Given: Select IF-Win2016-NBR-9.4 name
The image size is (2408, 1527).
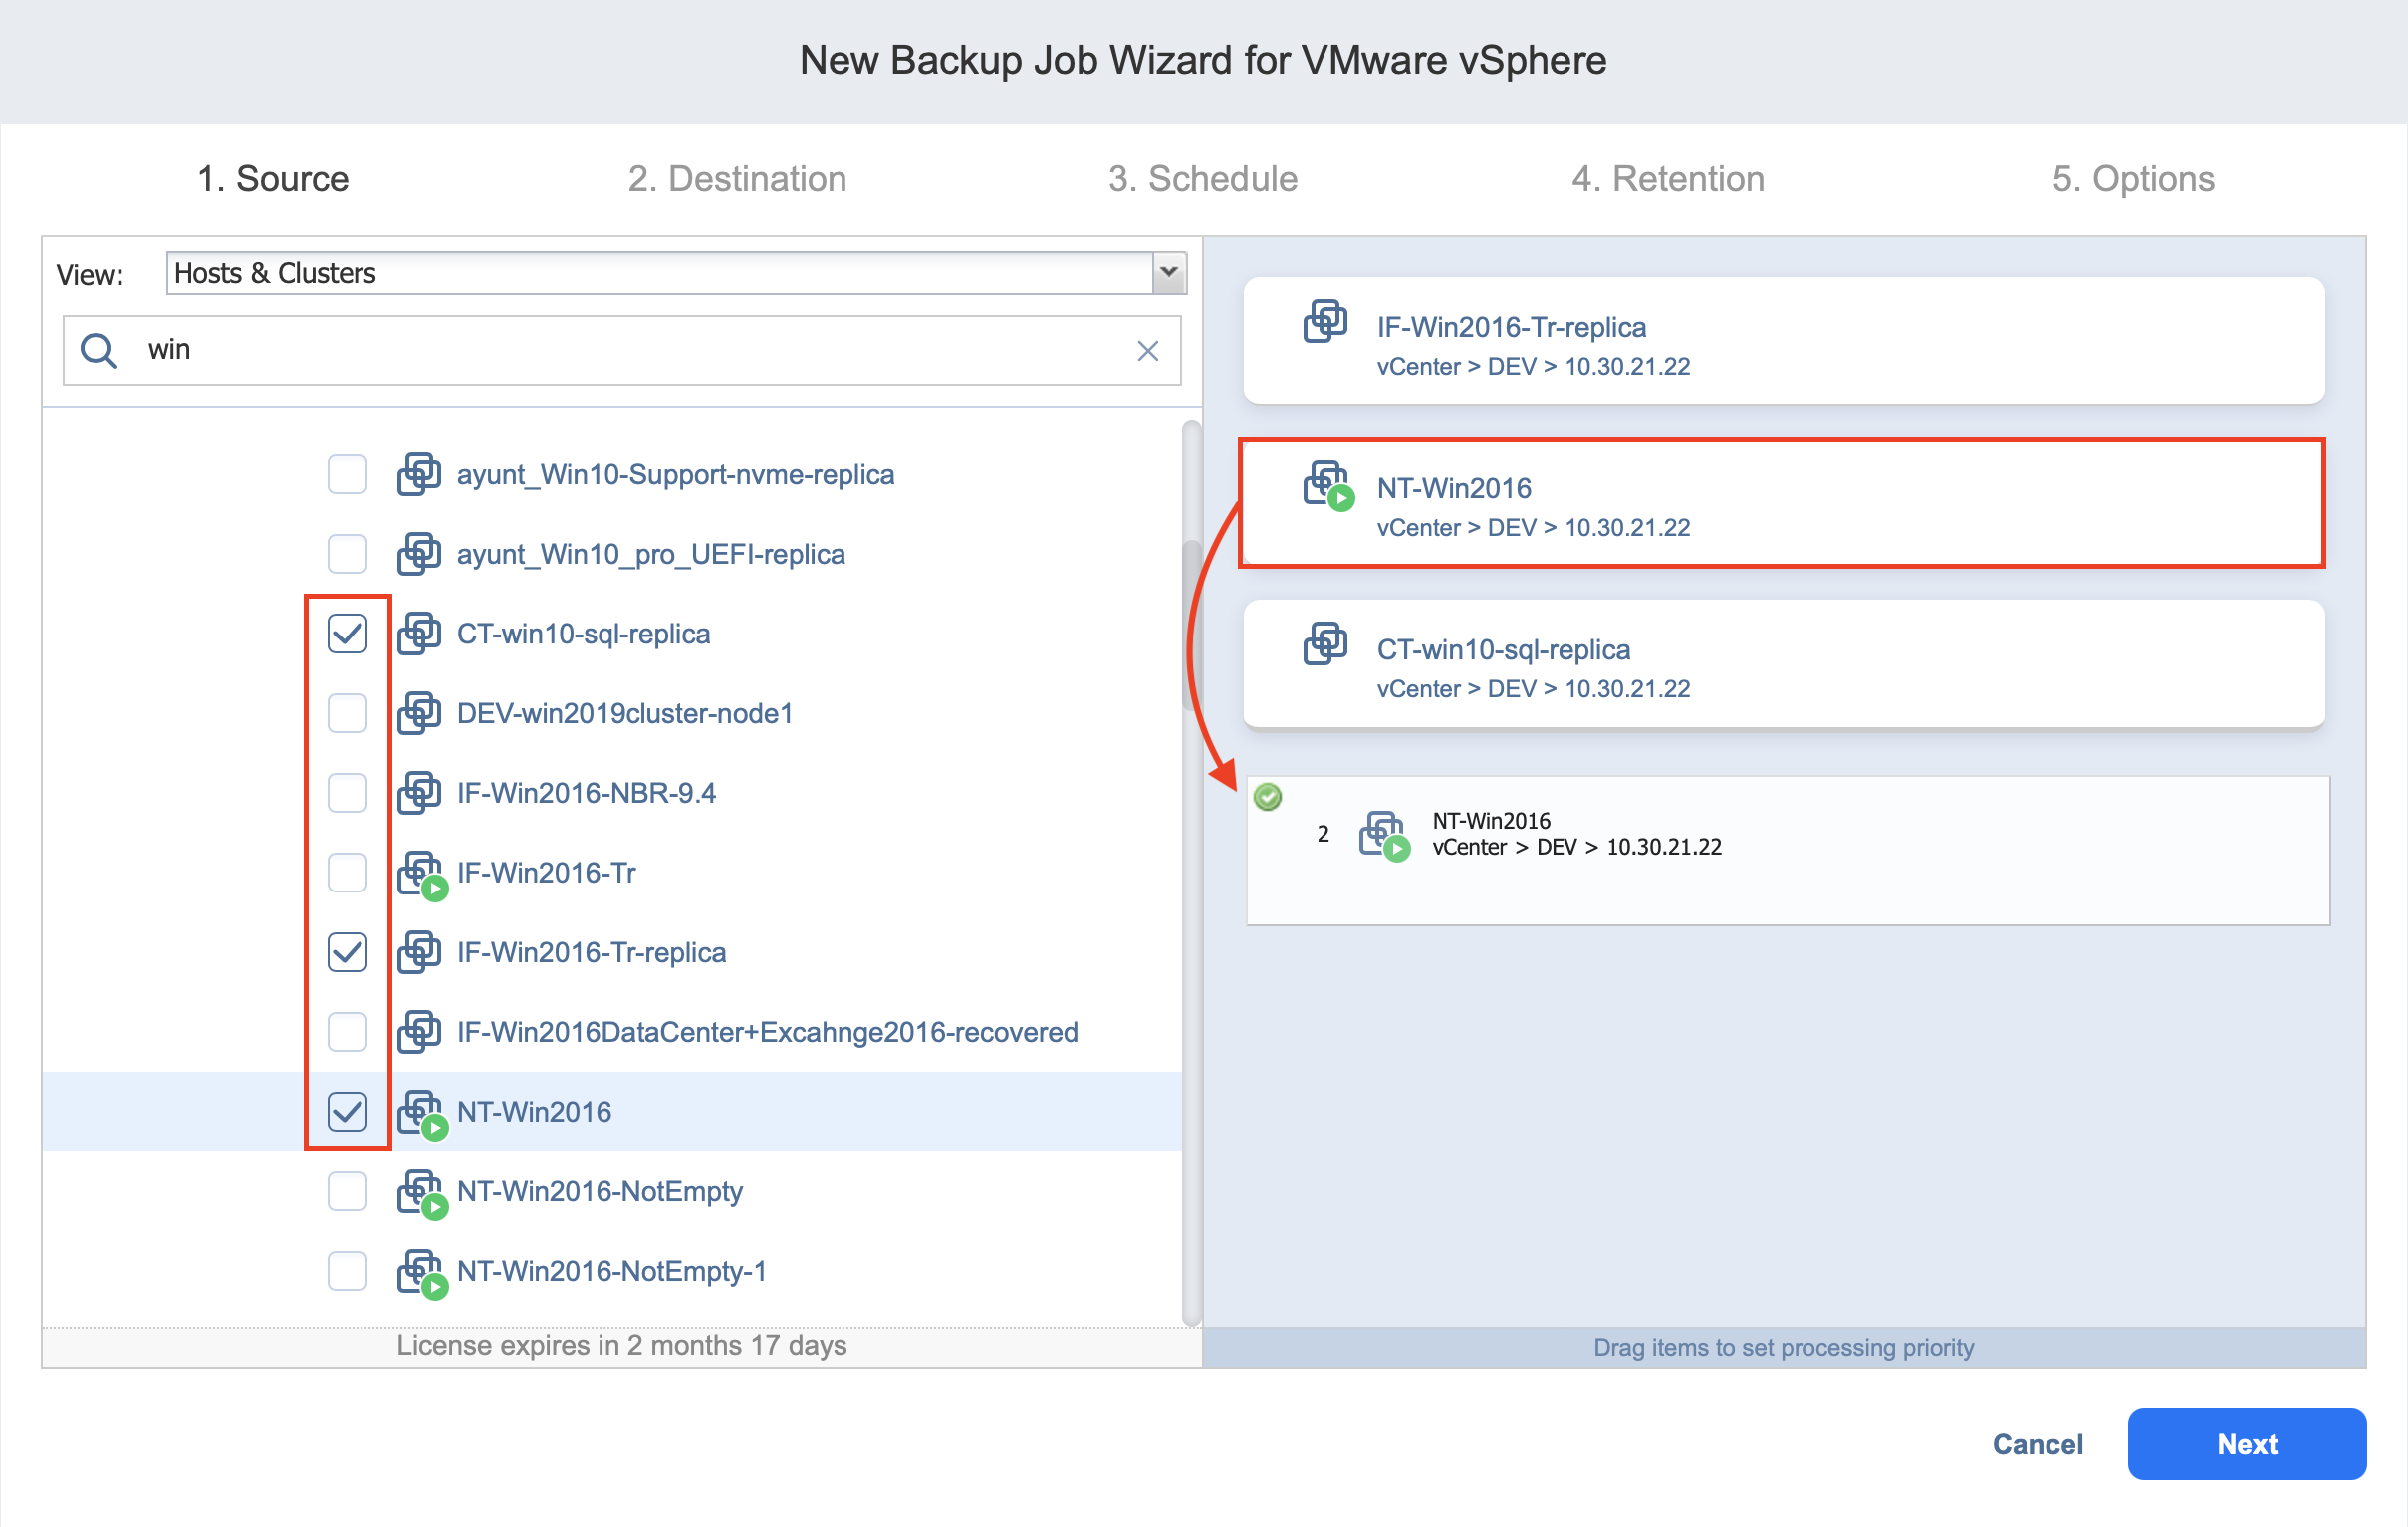Looking at the screenshot, I should (586, 793).
